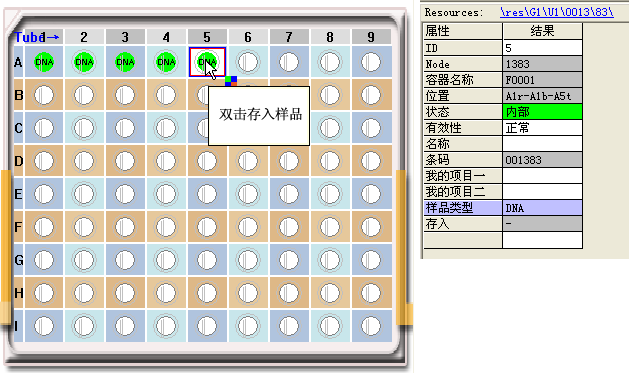The image size is (639, 373).
Task: Click the 有效性 value 正常
Action: coord(542,128)
